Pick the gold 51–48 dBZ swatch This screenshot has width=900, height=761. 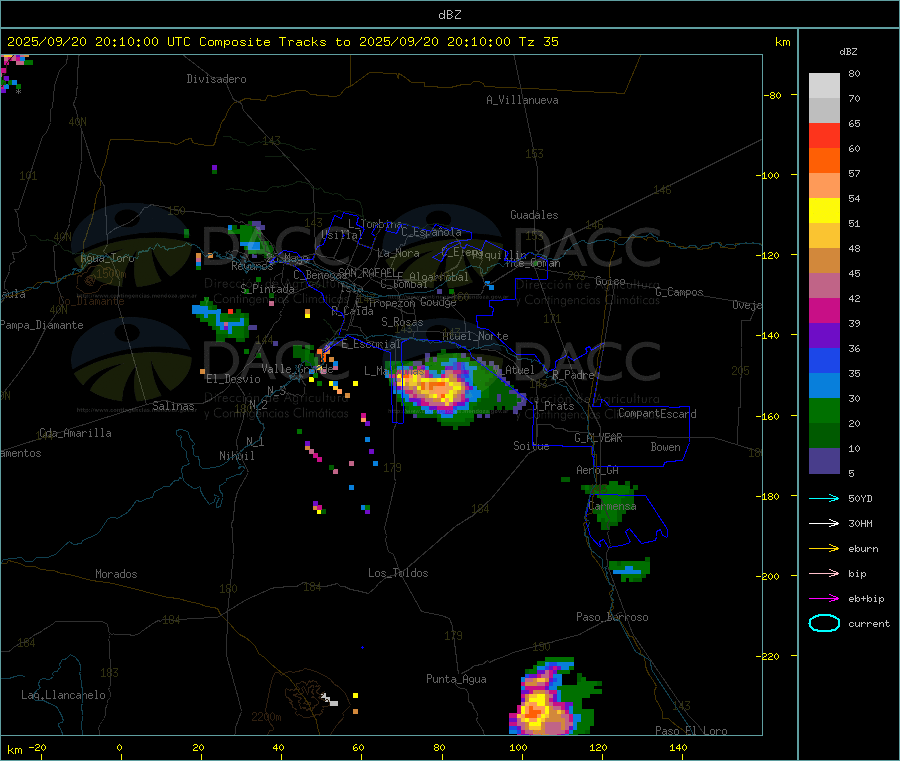click(824, 236)
